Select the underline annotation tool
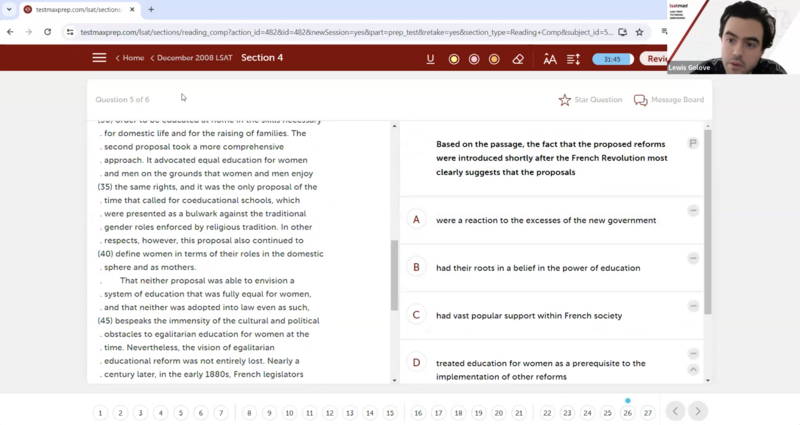 [430, 59]
